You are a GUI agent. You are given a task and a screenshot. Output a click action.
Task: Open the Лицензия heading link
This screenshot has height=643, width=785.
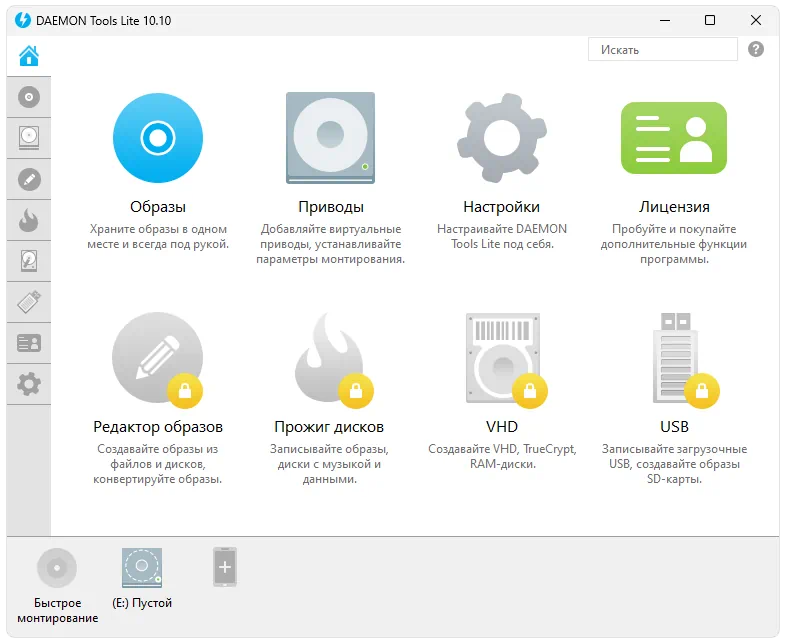tap(674, 207)
